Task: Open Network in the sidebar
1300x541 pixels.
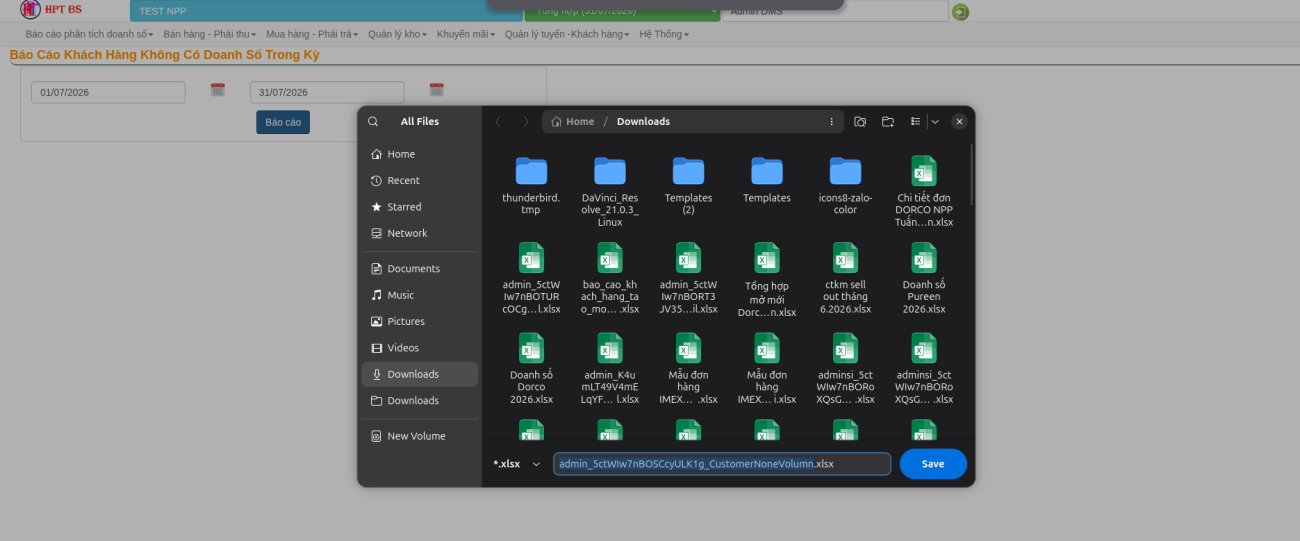Action: click(x=419, y=233)
